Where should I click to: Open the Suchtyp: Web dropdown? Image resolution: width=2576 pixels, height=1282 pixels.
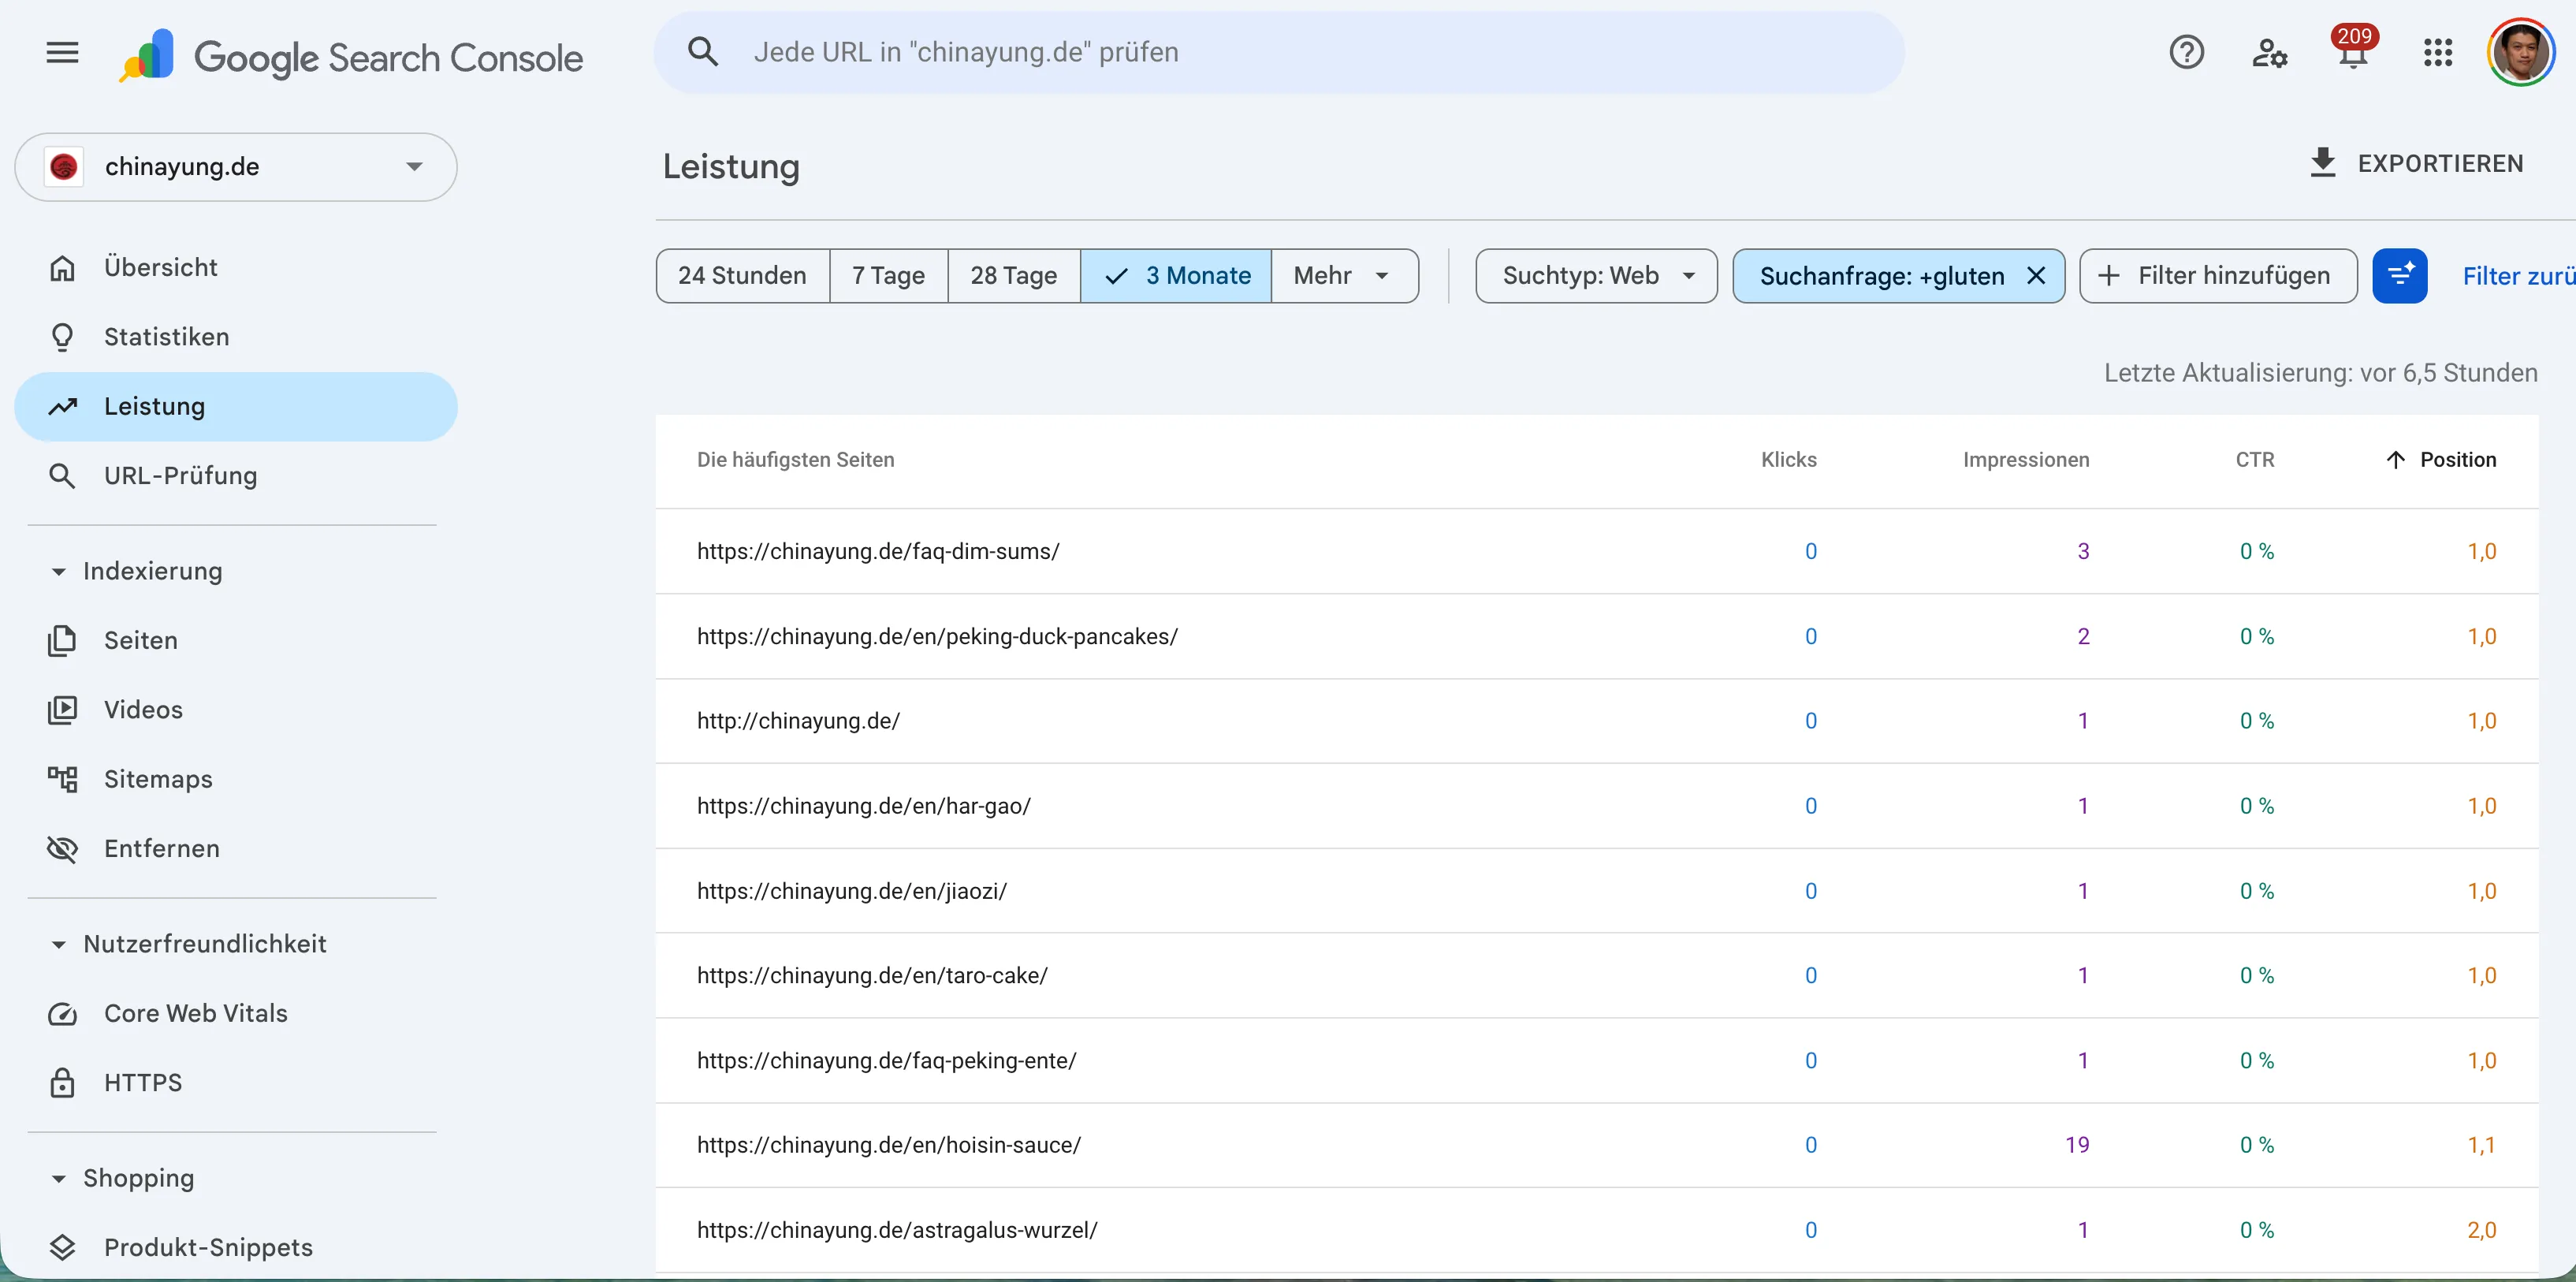(x=1596, y=276)
